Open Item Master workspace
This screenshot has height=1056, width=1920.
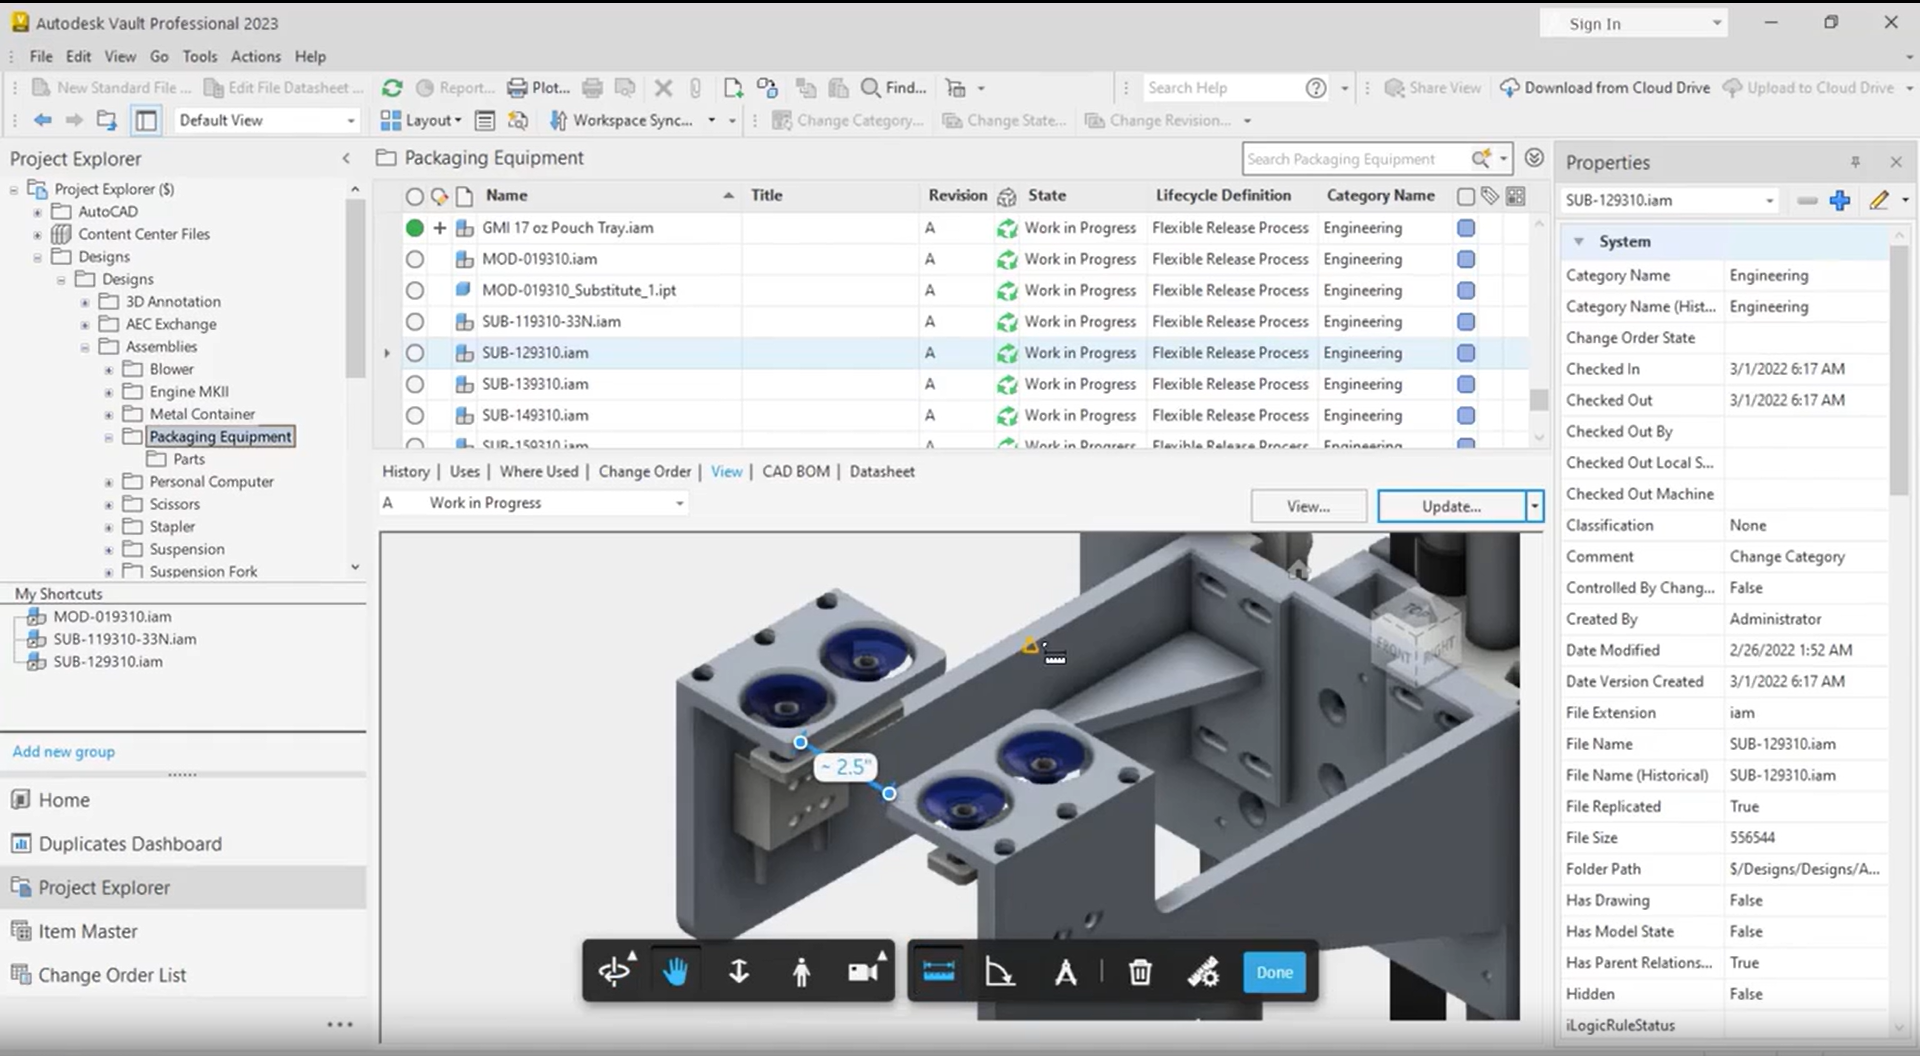click(88, 932)
